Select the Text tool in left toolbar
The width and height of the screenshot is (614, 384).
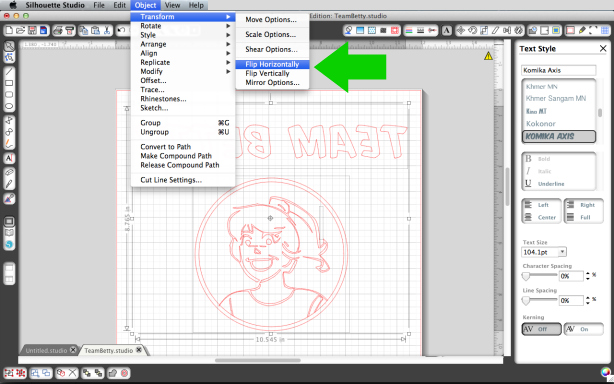[x=9, y=158]
